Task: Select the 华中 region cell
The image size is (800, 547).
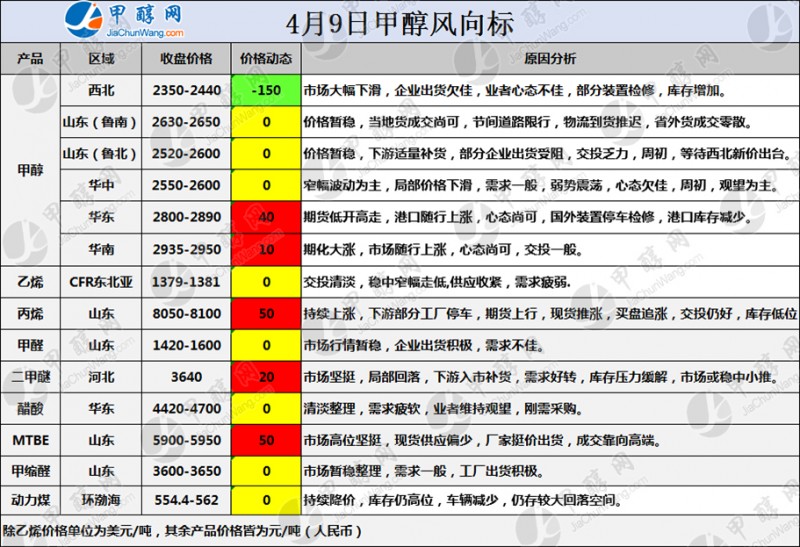Action: point(101,185)
